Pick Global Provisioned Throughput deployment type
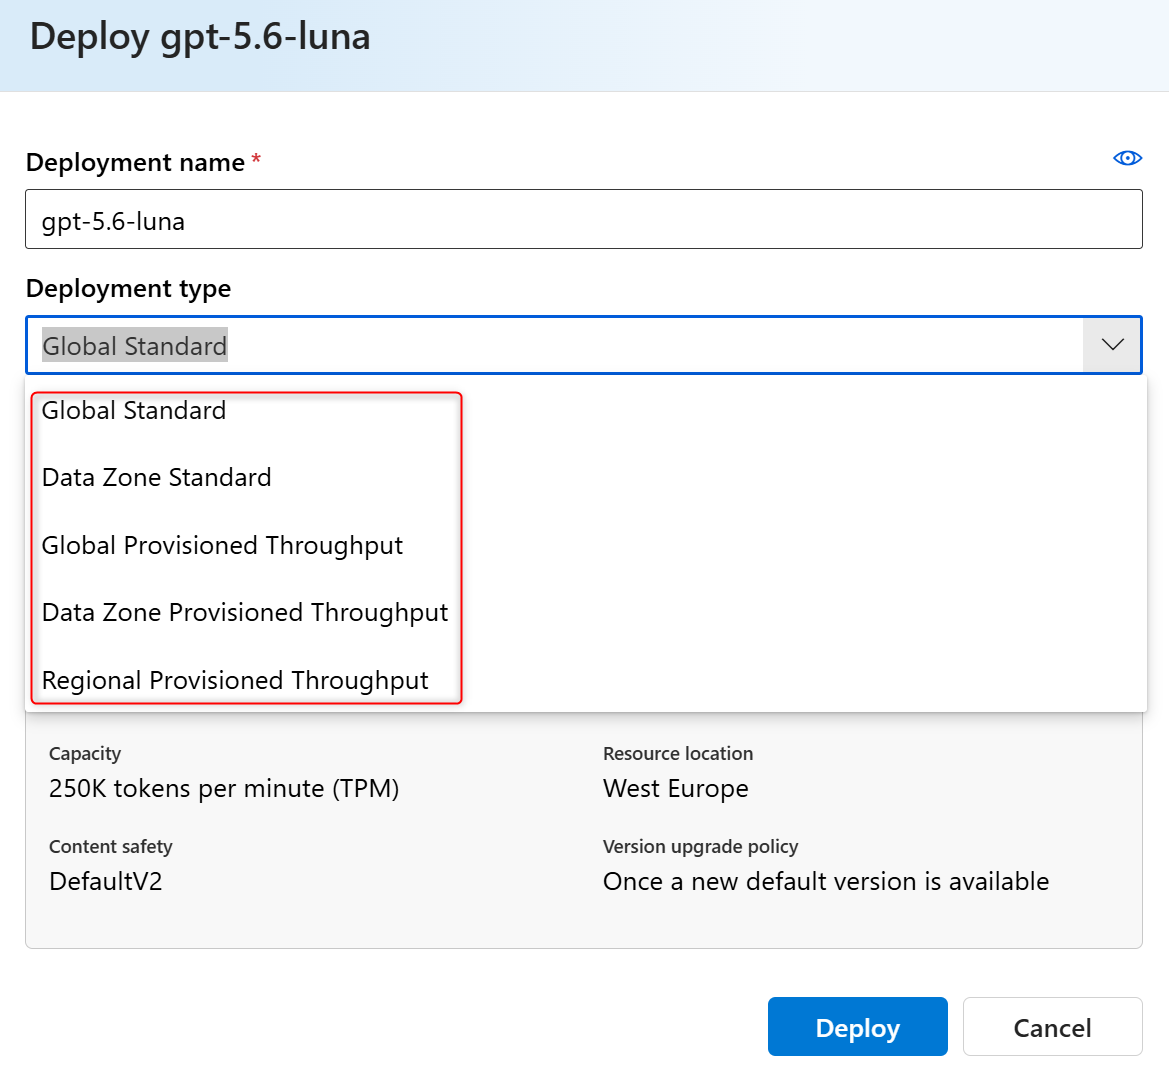The height and width of the screenshot is (1082, 1169). point(222,545)
